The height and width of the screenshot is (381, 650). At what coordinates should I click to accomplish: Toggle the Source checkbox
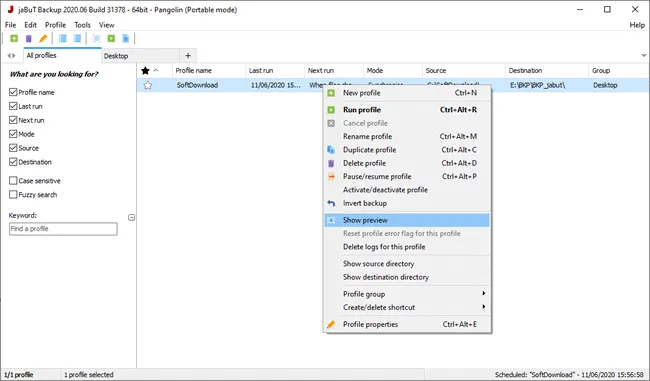coord(13,148)
